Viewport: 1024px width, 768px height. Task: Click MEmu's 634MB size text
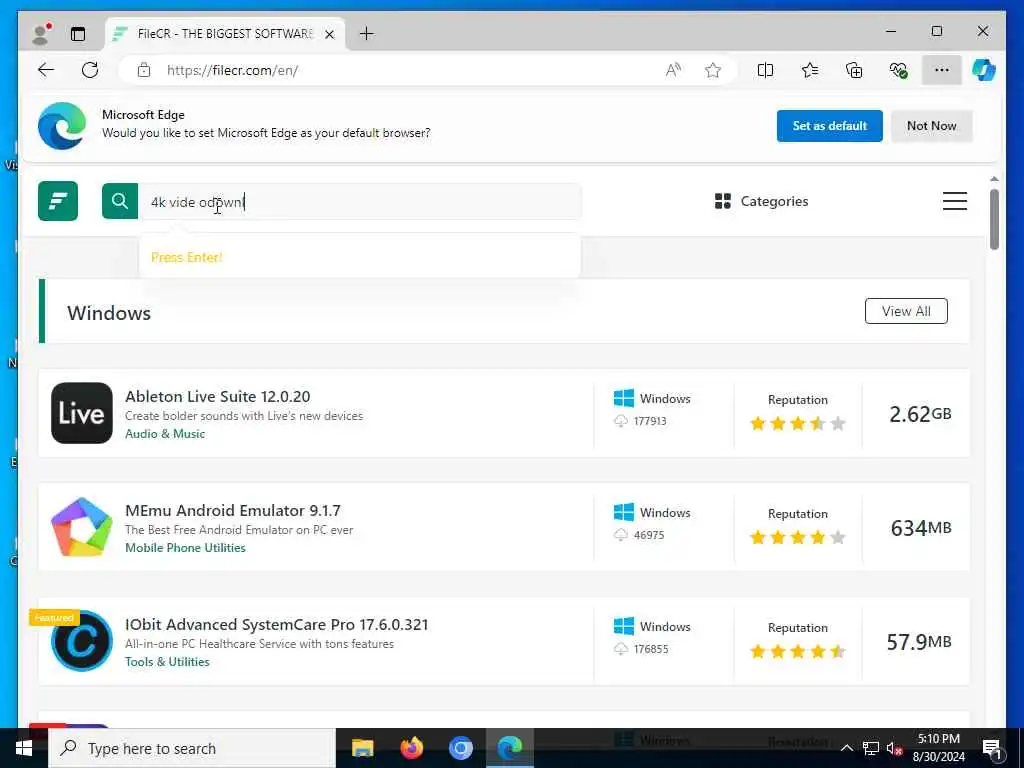pyautogui.click(x=921, y=528)
